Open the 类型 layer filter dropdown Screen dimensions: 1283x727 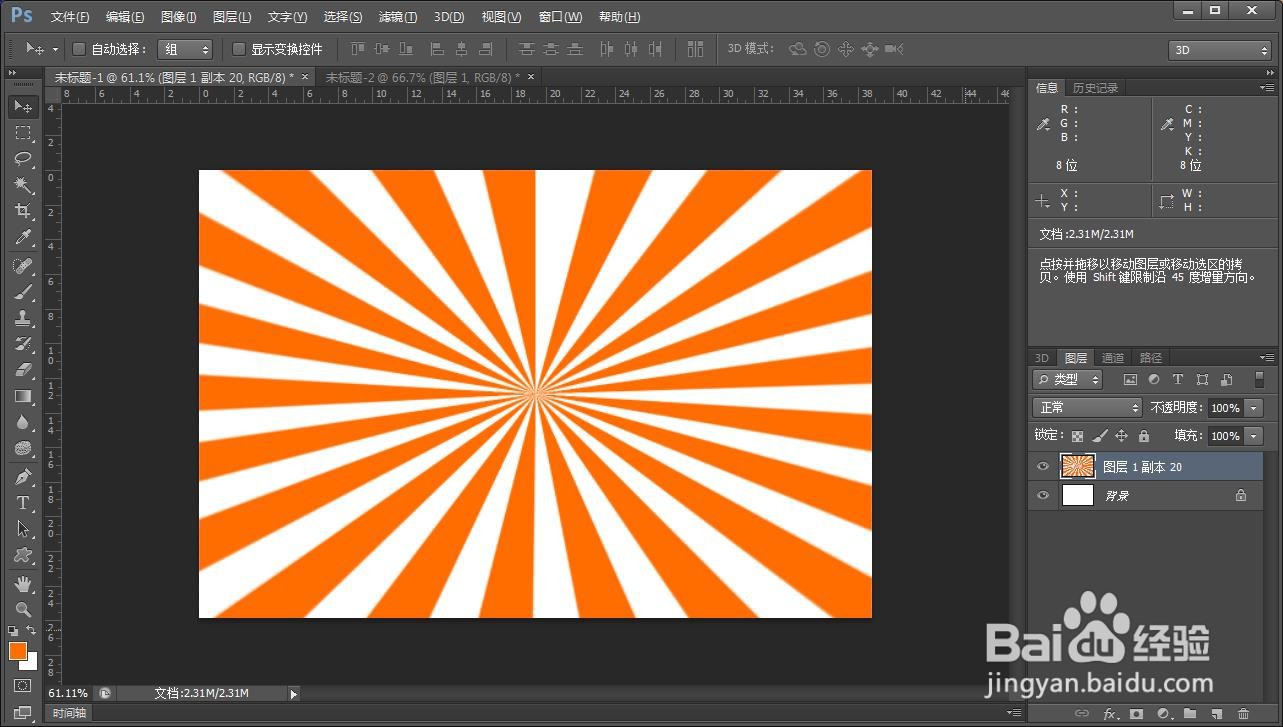click(1067, 379)
